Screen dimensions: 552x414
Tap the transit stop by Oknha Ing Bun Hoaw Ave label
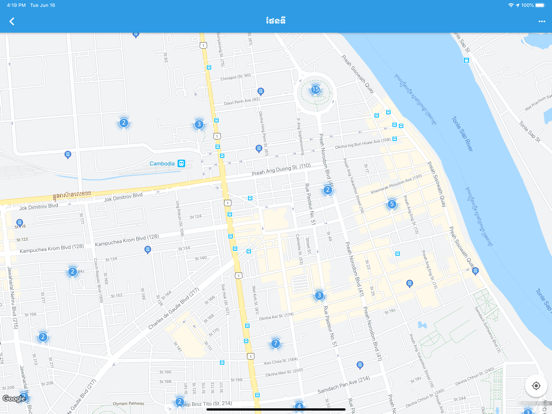(x=395, y=139)
